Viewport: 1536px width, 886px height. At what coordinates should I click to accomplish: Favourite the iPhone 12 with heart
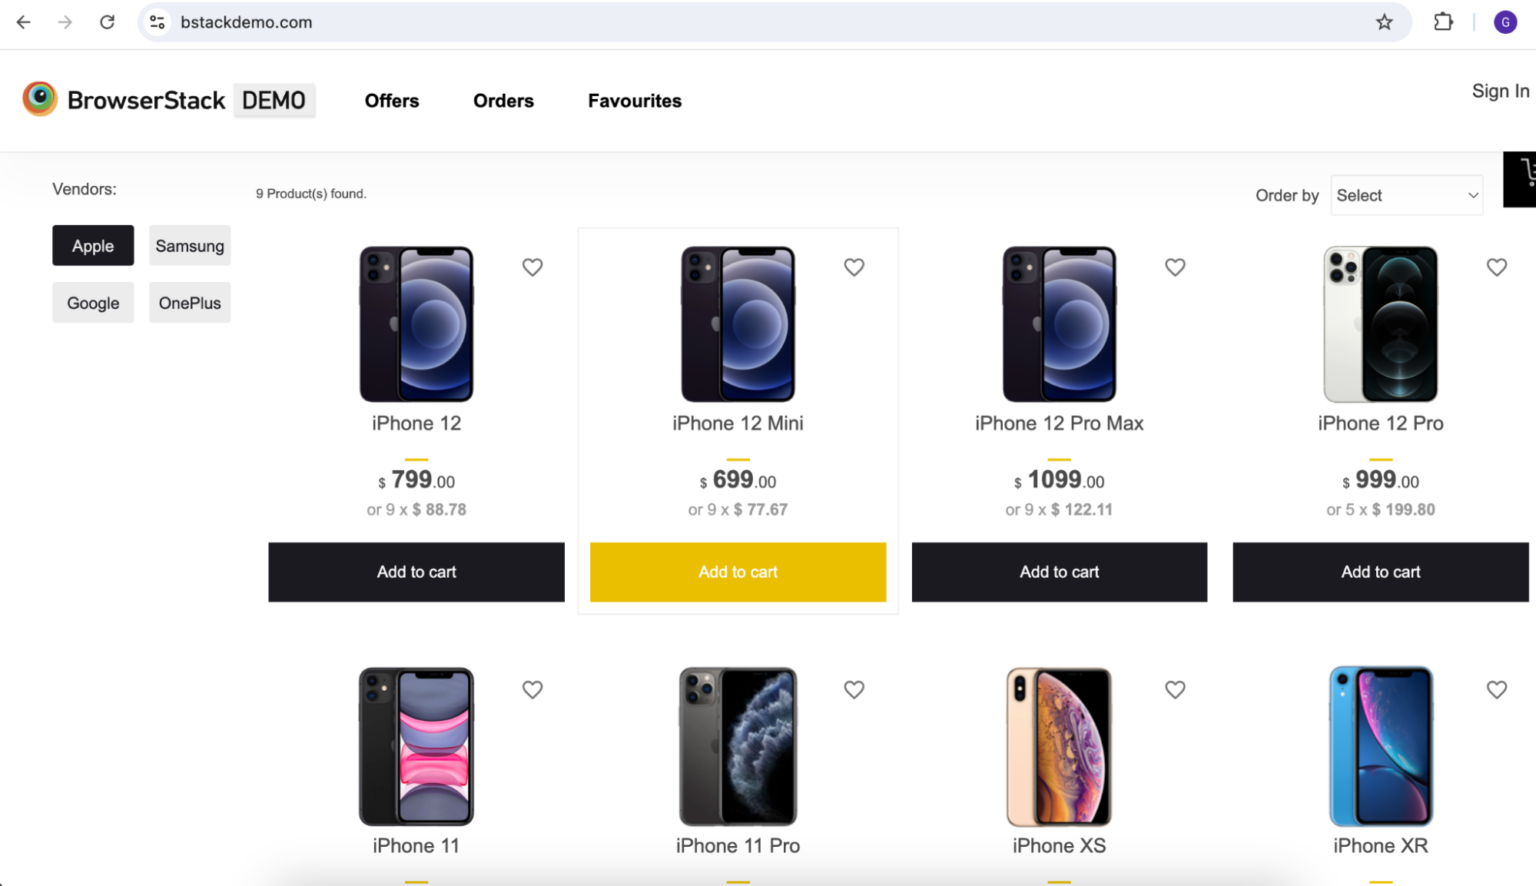(532, 267)
